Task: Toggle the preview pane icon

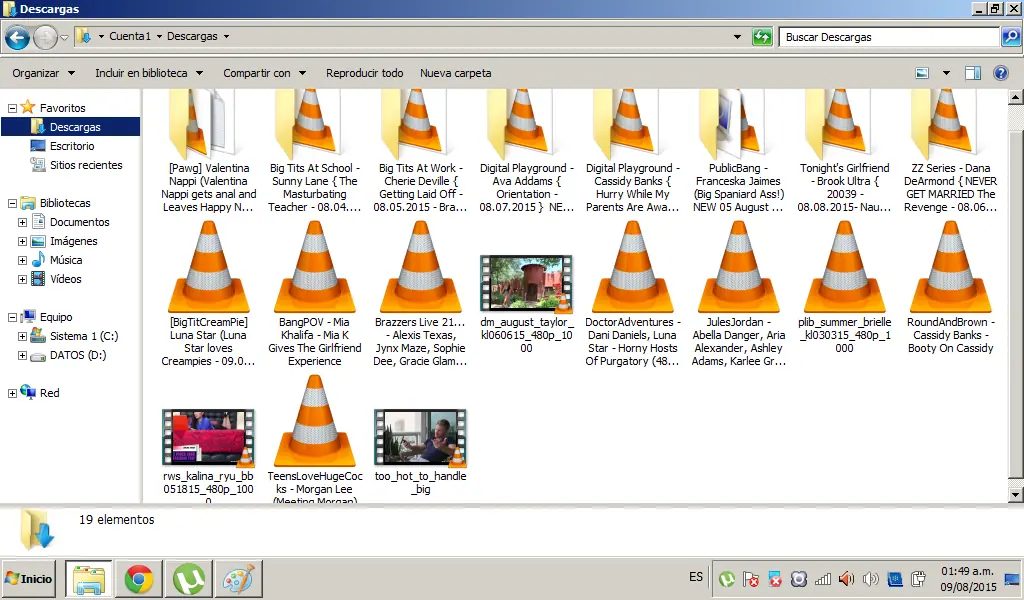Action: [973, 73]
